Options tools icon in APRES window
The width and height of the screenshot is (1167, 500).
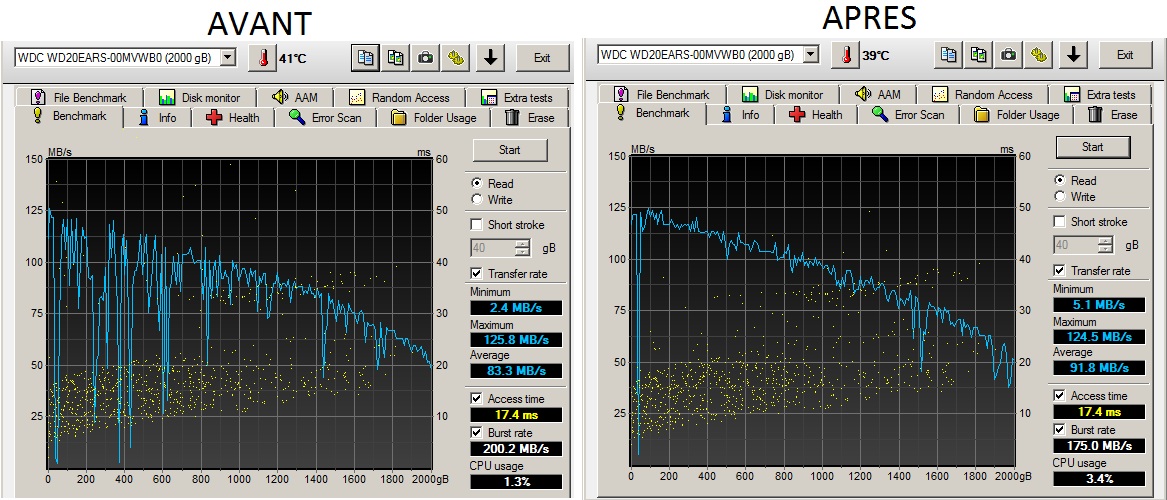pyautogui.click(x=1040, y=54)
